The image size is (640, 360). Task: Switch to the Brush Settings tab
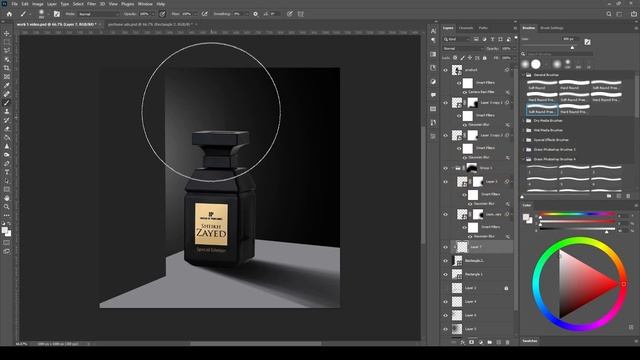pos(551,28)
